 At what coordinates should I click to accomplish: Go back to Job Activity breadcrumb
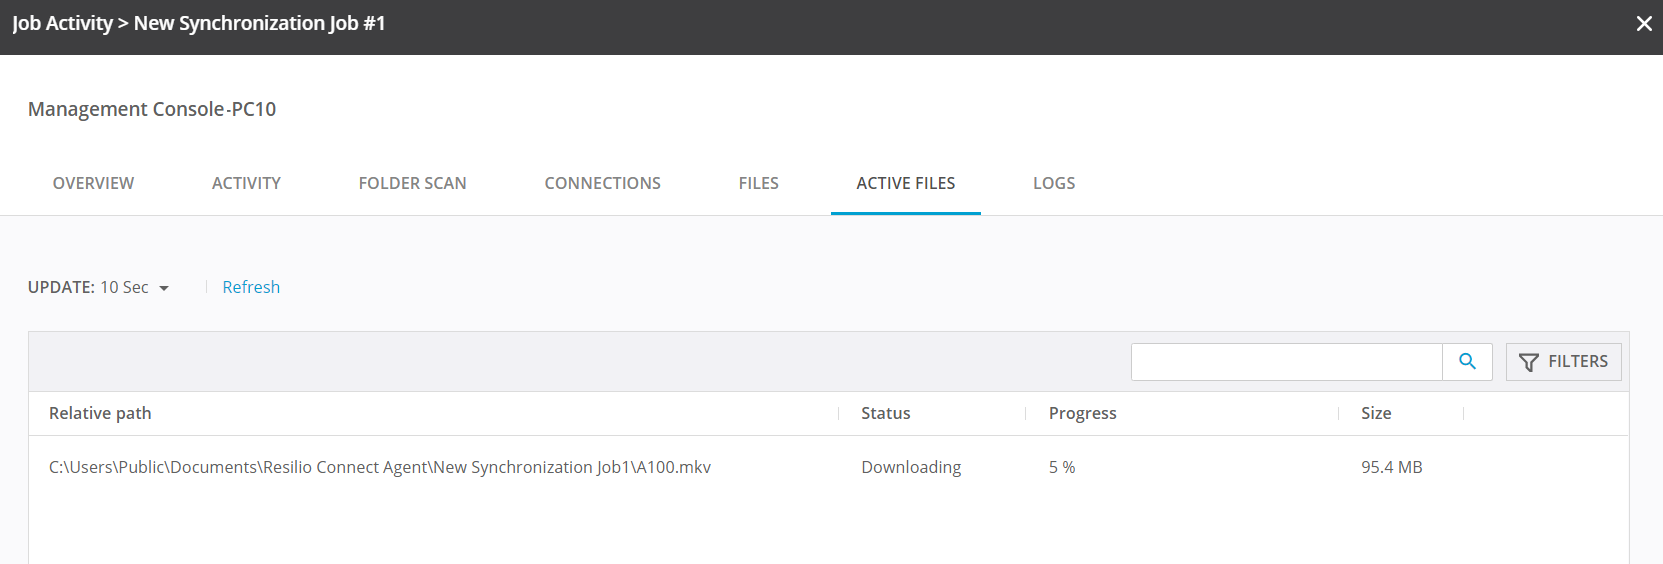point(62,24)
